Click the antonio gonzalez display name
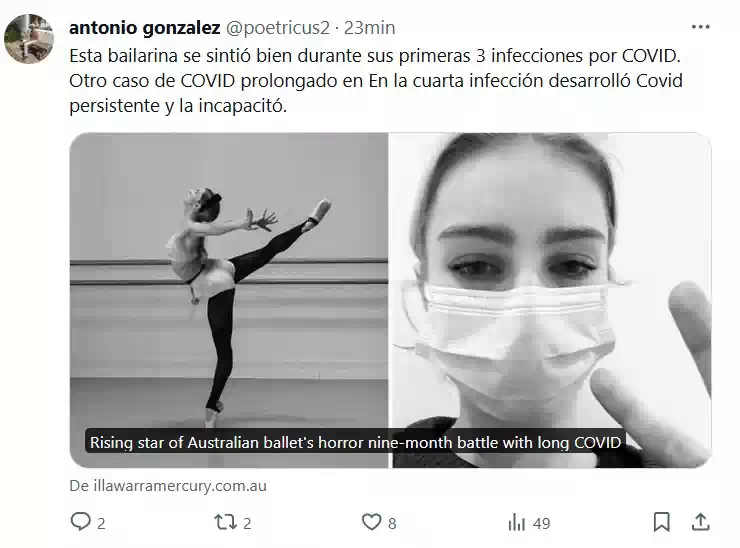Image resolution: width=740 pixels, height=548 pixels. [x=144, y=28]
